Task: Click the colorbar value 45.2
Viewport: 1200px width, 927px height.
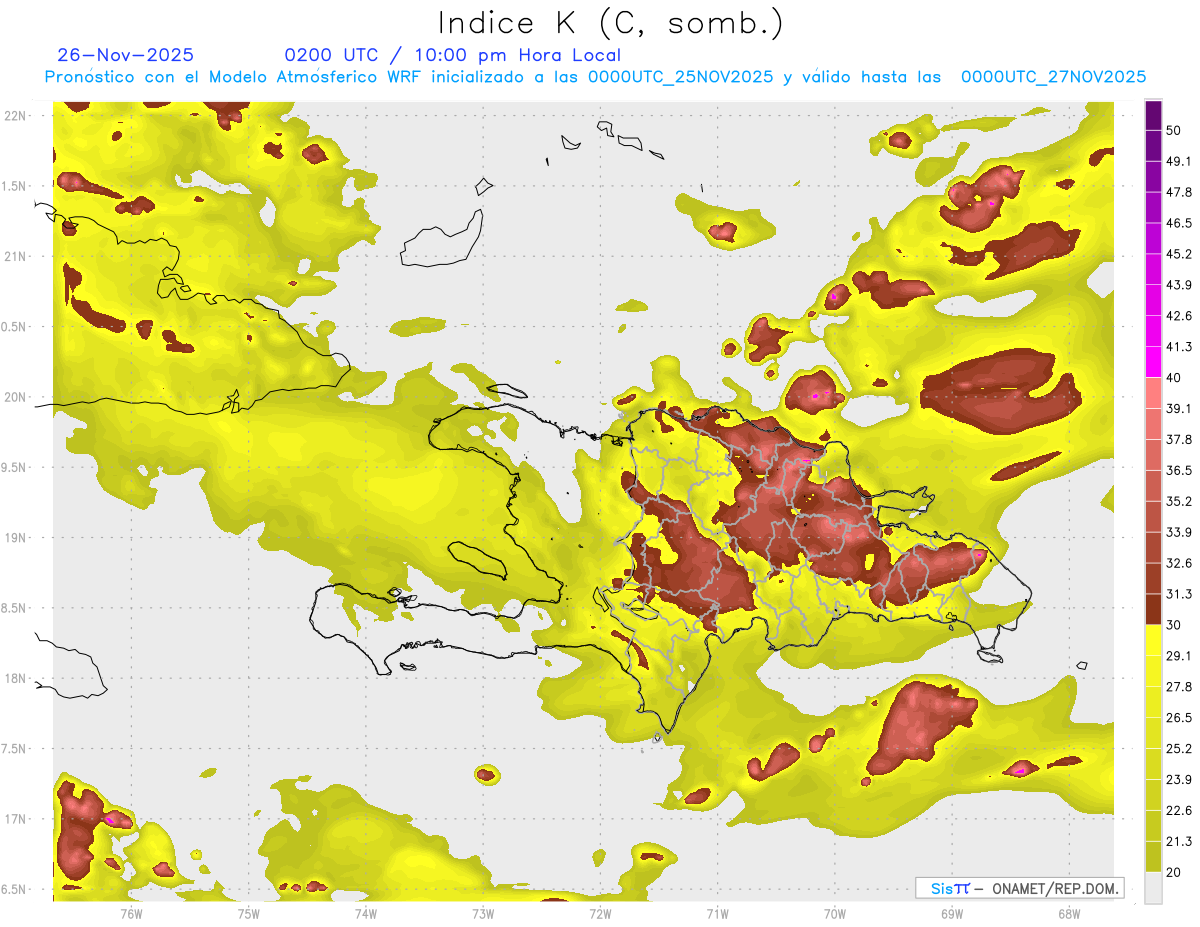Action: pos(1179,254)
